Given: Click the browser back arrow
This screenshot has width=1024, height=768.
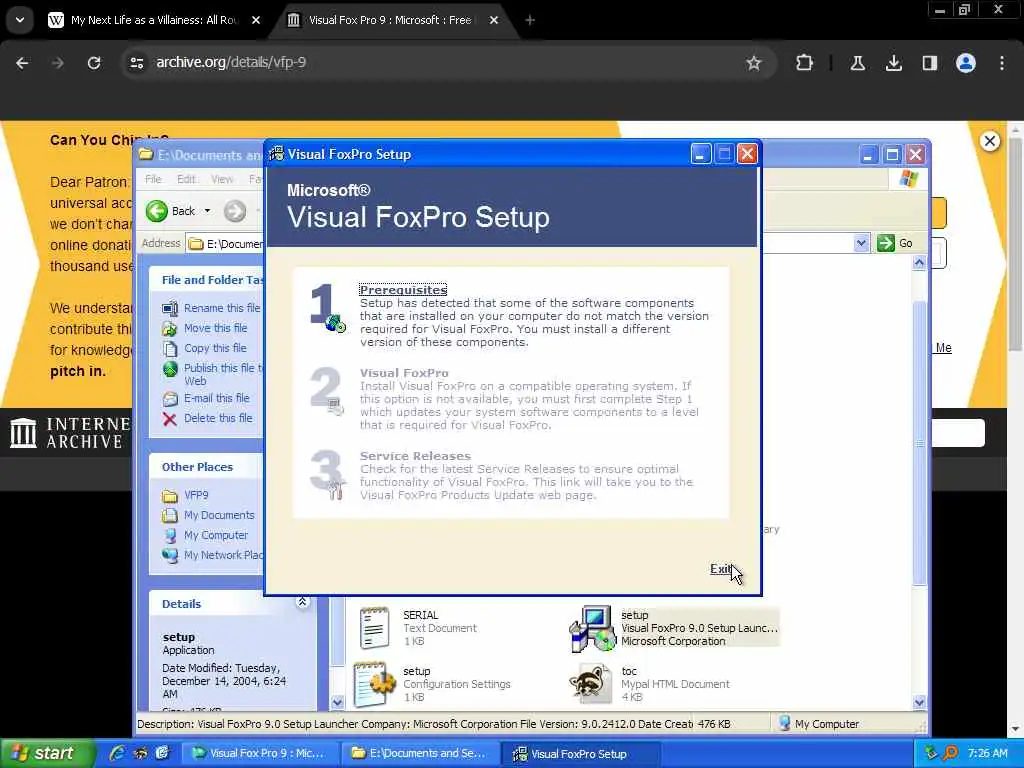Looking at the screenshot, I should coord(22,63).
